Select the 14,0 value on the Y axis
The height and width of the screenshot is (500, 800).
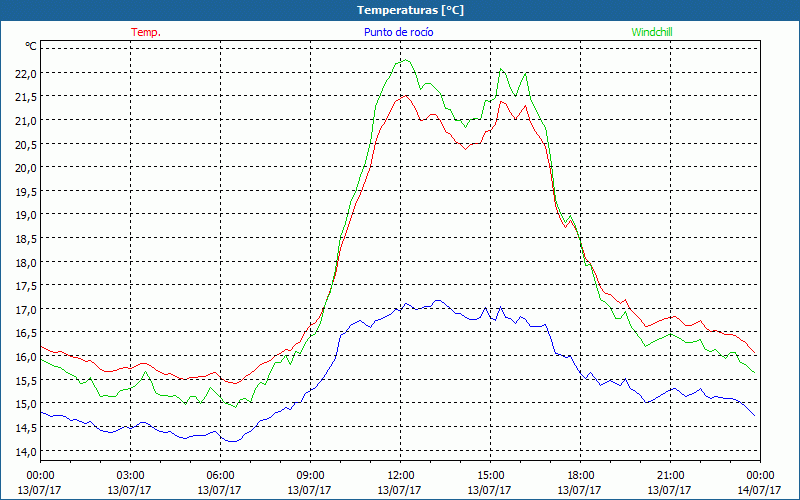(24, 452)
